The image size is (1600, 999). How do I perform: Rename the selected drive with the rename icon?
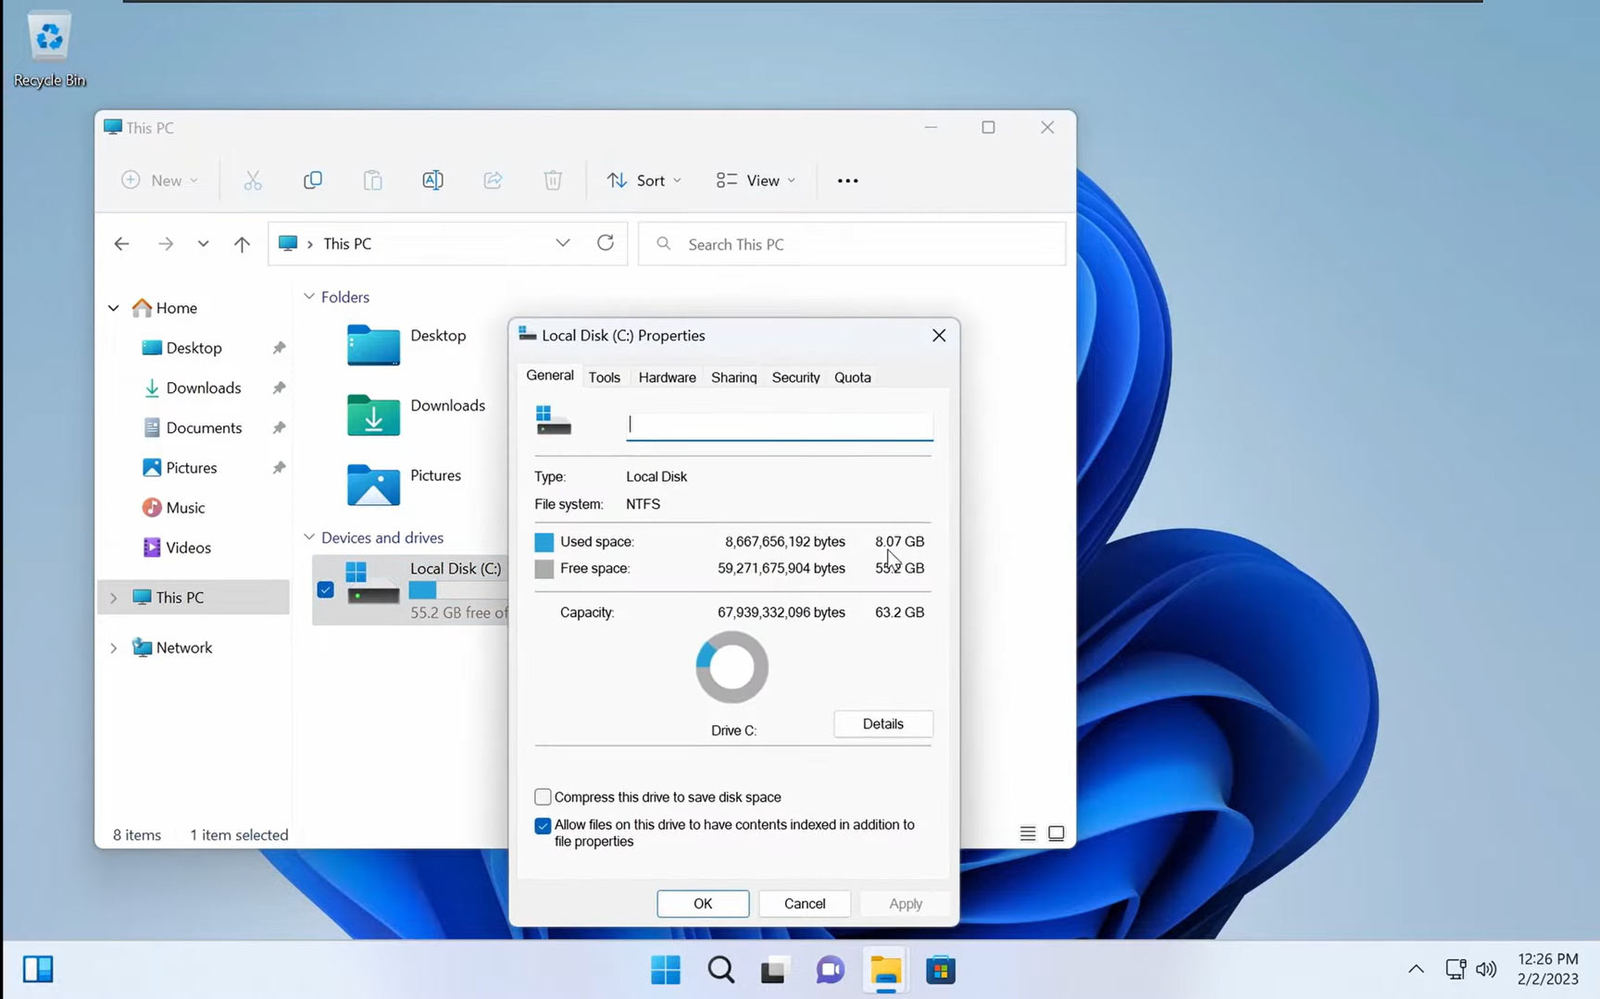click(432, 180)
